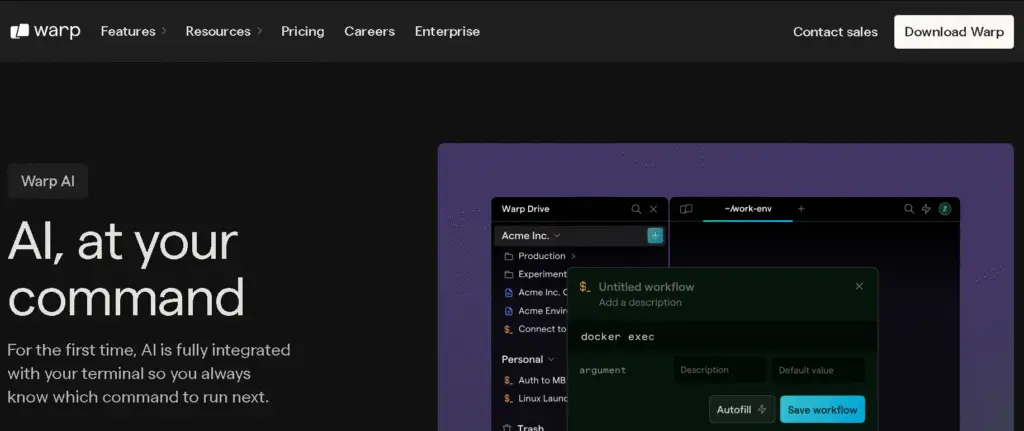Image resolution: width=1024 pixels, height=431 pixels.
Task: Click the Warp logo in the header
Action: [45, 31]
